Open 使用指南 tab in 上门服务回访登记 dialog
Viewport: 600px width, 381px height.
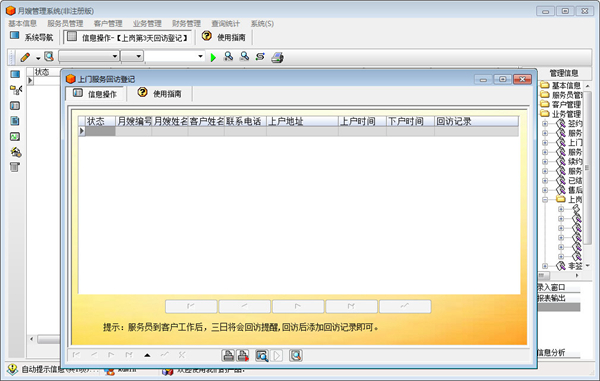[160, 93]
